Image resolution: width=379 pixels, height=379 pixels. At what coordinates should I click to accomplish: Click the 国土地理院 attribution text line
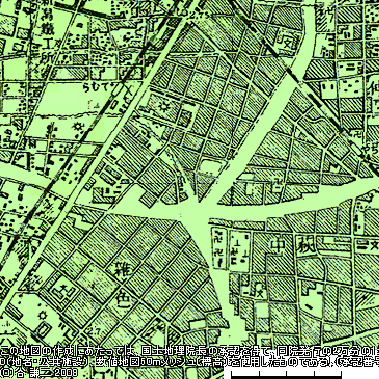tap(189, 351)
